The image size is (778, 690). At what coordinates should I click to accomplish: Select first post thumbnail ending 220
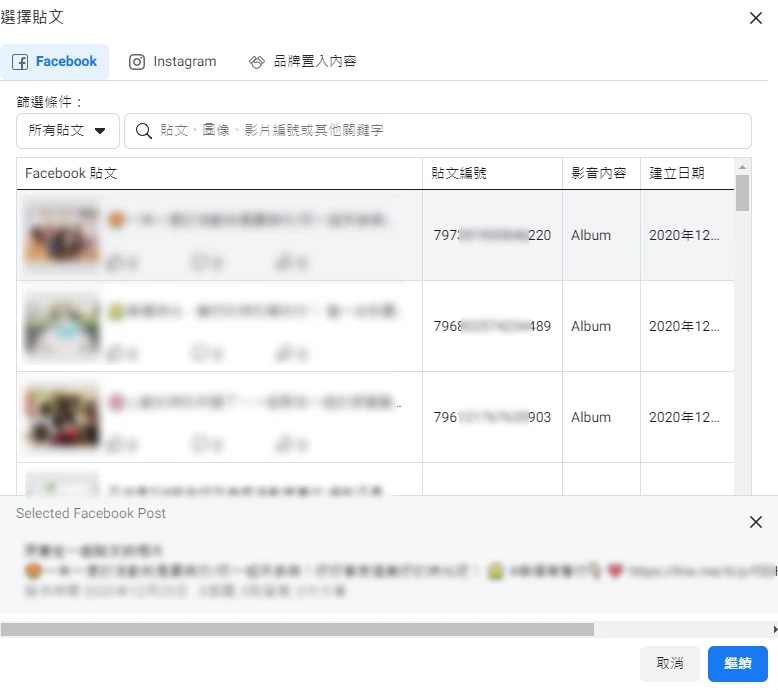[62, 233]
